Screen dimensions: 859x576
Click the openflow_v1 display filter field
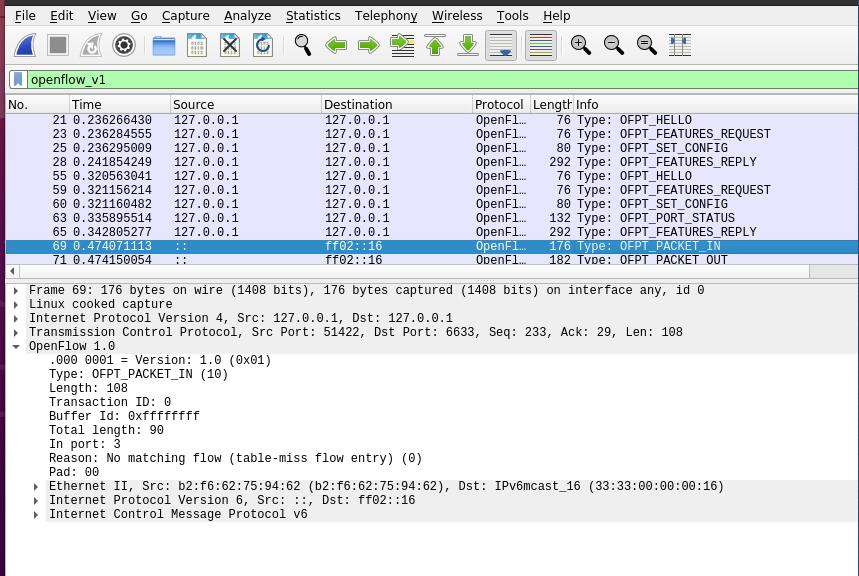(442, 79)
